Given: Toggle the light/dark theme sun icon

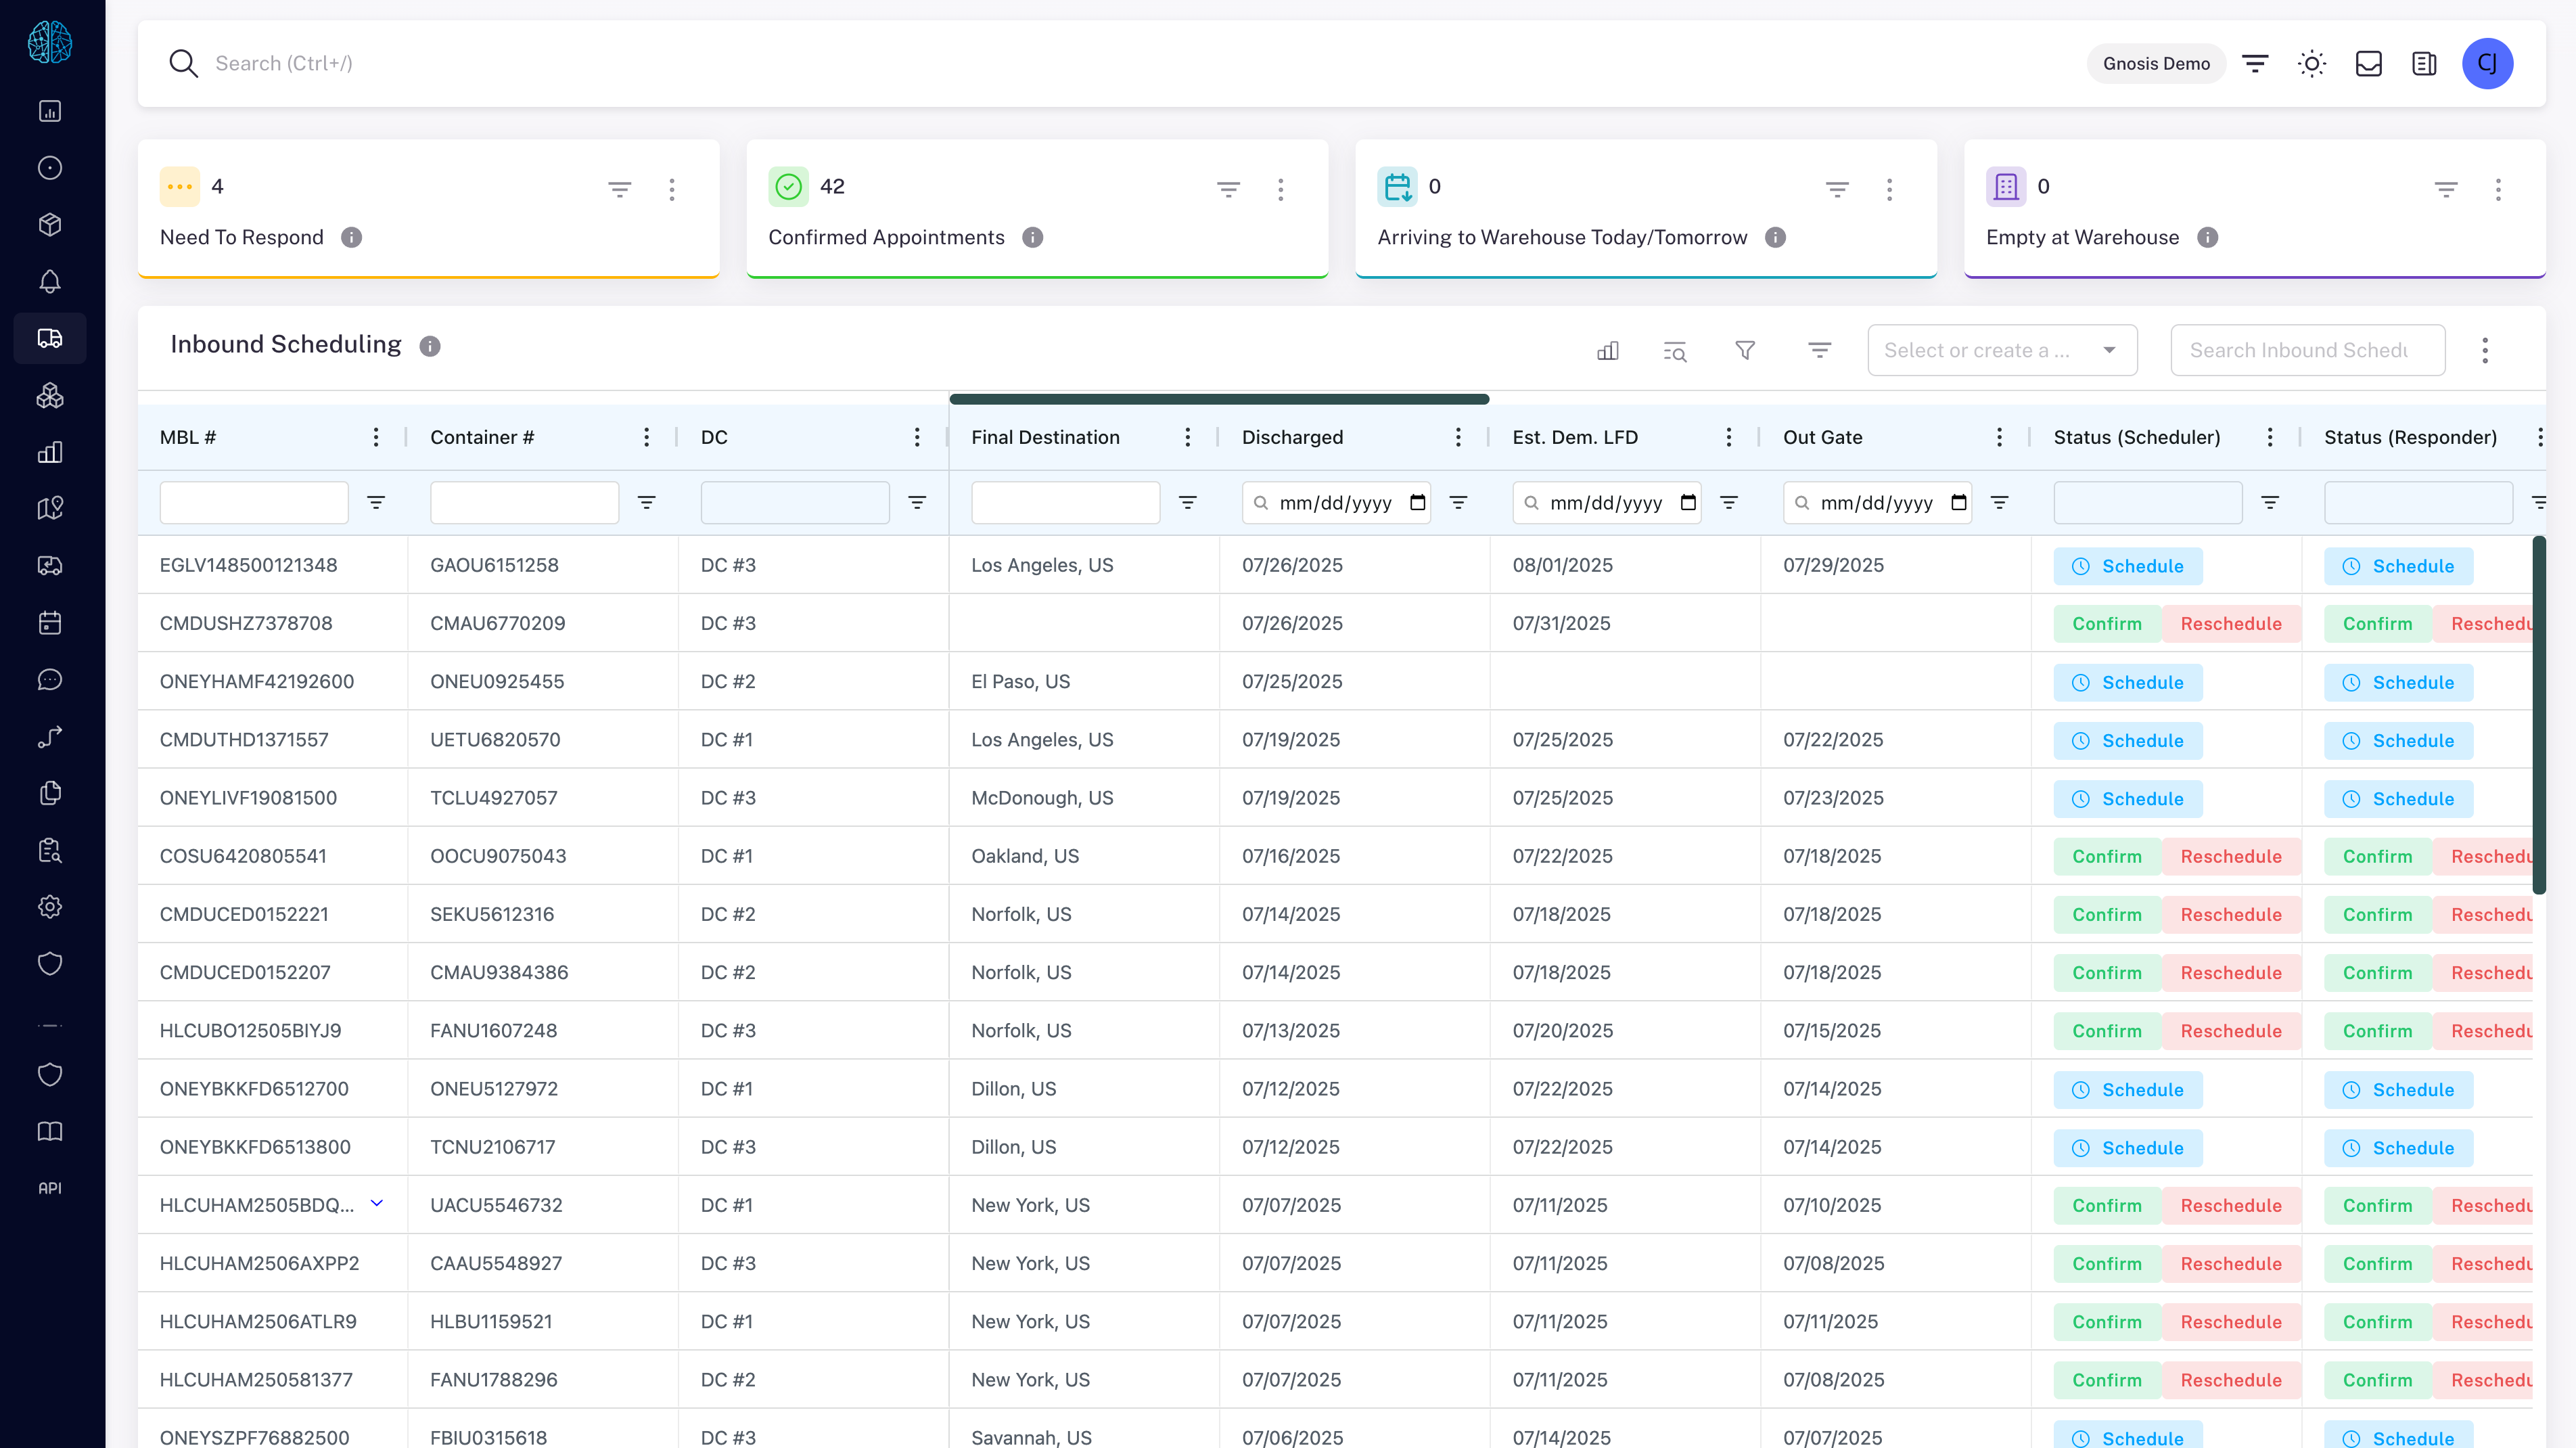Looking at the screenshot, I should click(x=2311, y=64).
